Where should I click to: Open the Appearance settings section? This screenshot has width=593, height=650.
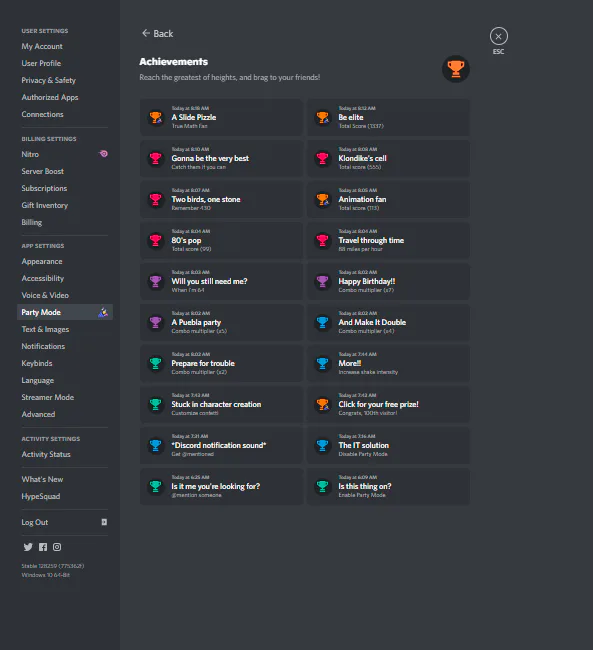pyautogui.click(x=42, y=261)
